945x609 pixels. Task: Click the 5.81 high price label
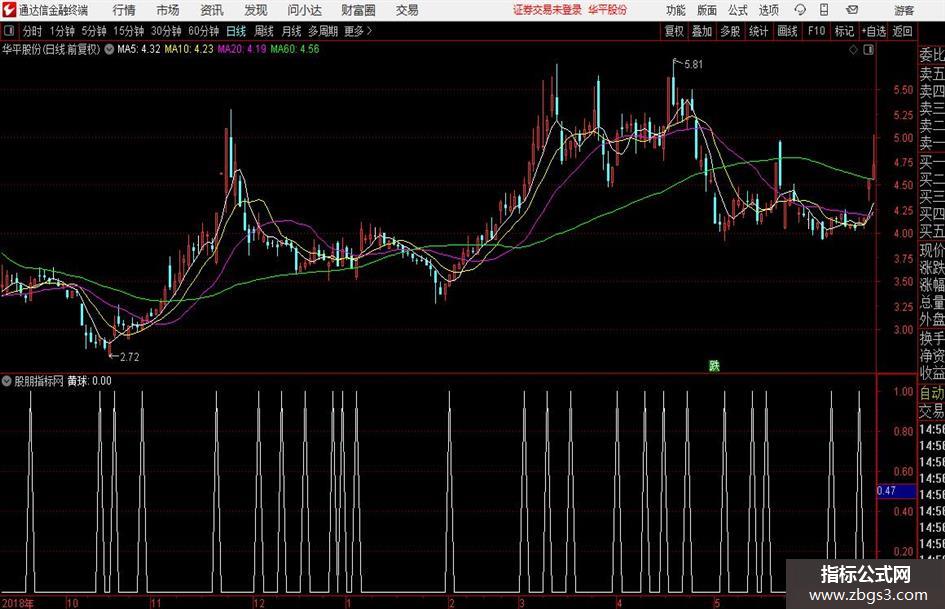(x=694, y=64)
